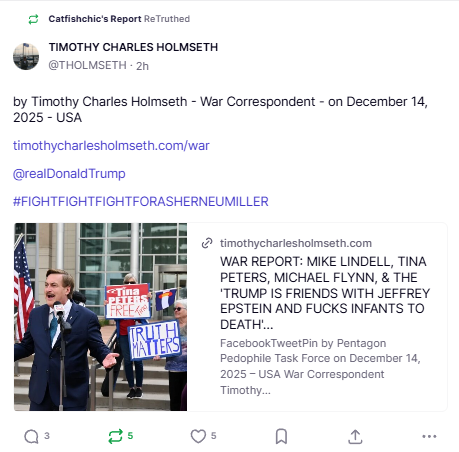Click the article description snippet text
The image size is (459, 452).
(x=320, y=366)
